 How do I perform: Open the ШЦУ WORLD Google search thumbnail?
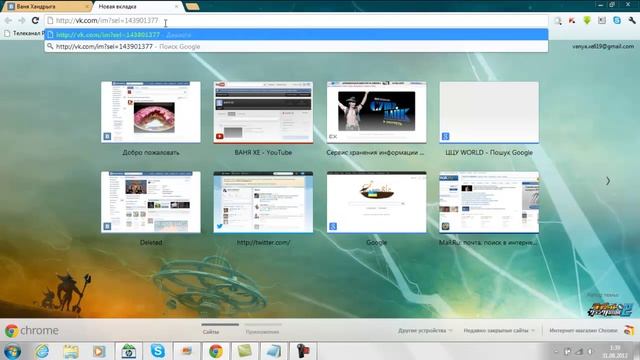[x=489, y=112]
